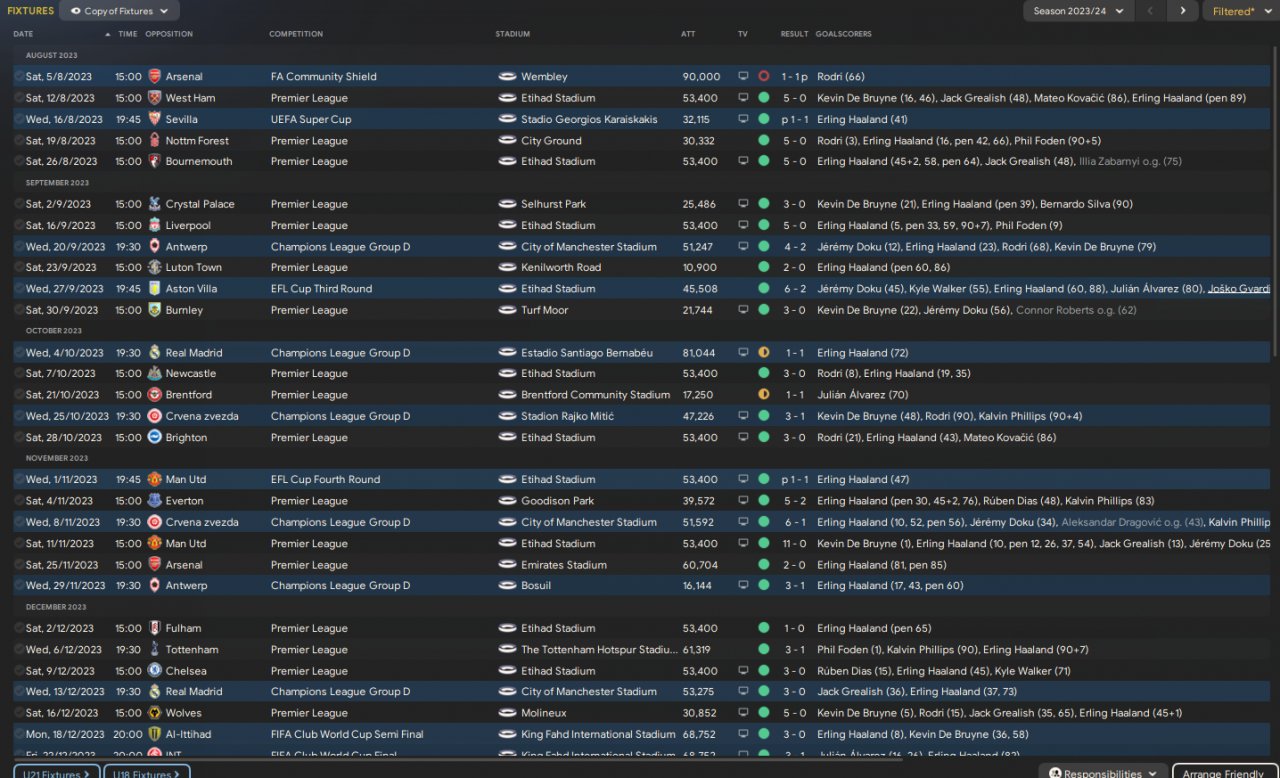Click the green win indicator for the Luton Town match
The image size is (1280, 778).
764,268
